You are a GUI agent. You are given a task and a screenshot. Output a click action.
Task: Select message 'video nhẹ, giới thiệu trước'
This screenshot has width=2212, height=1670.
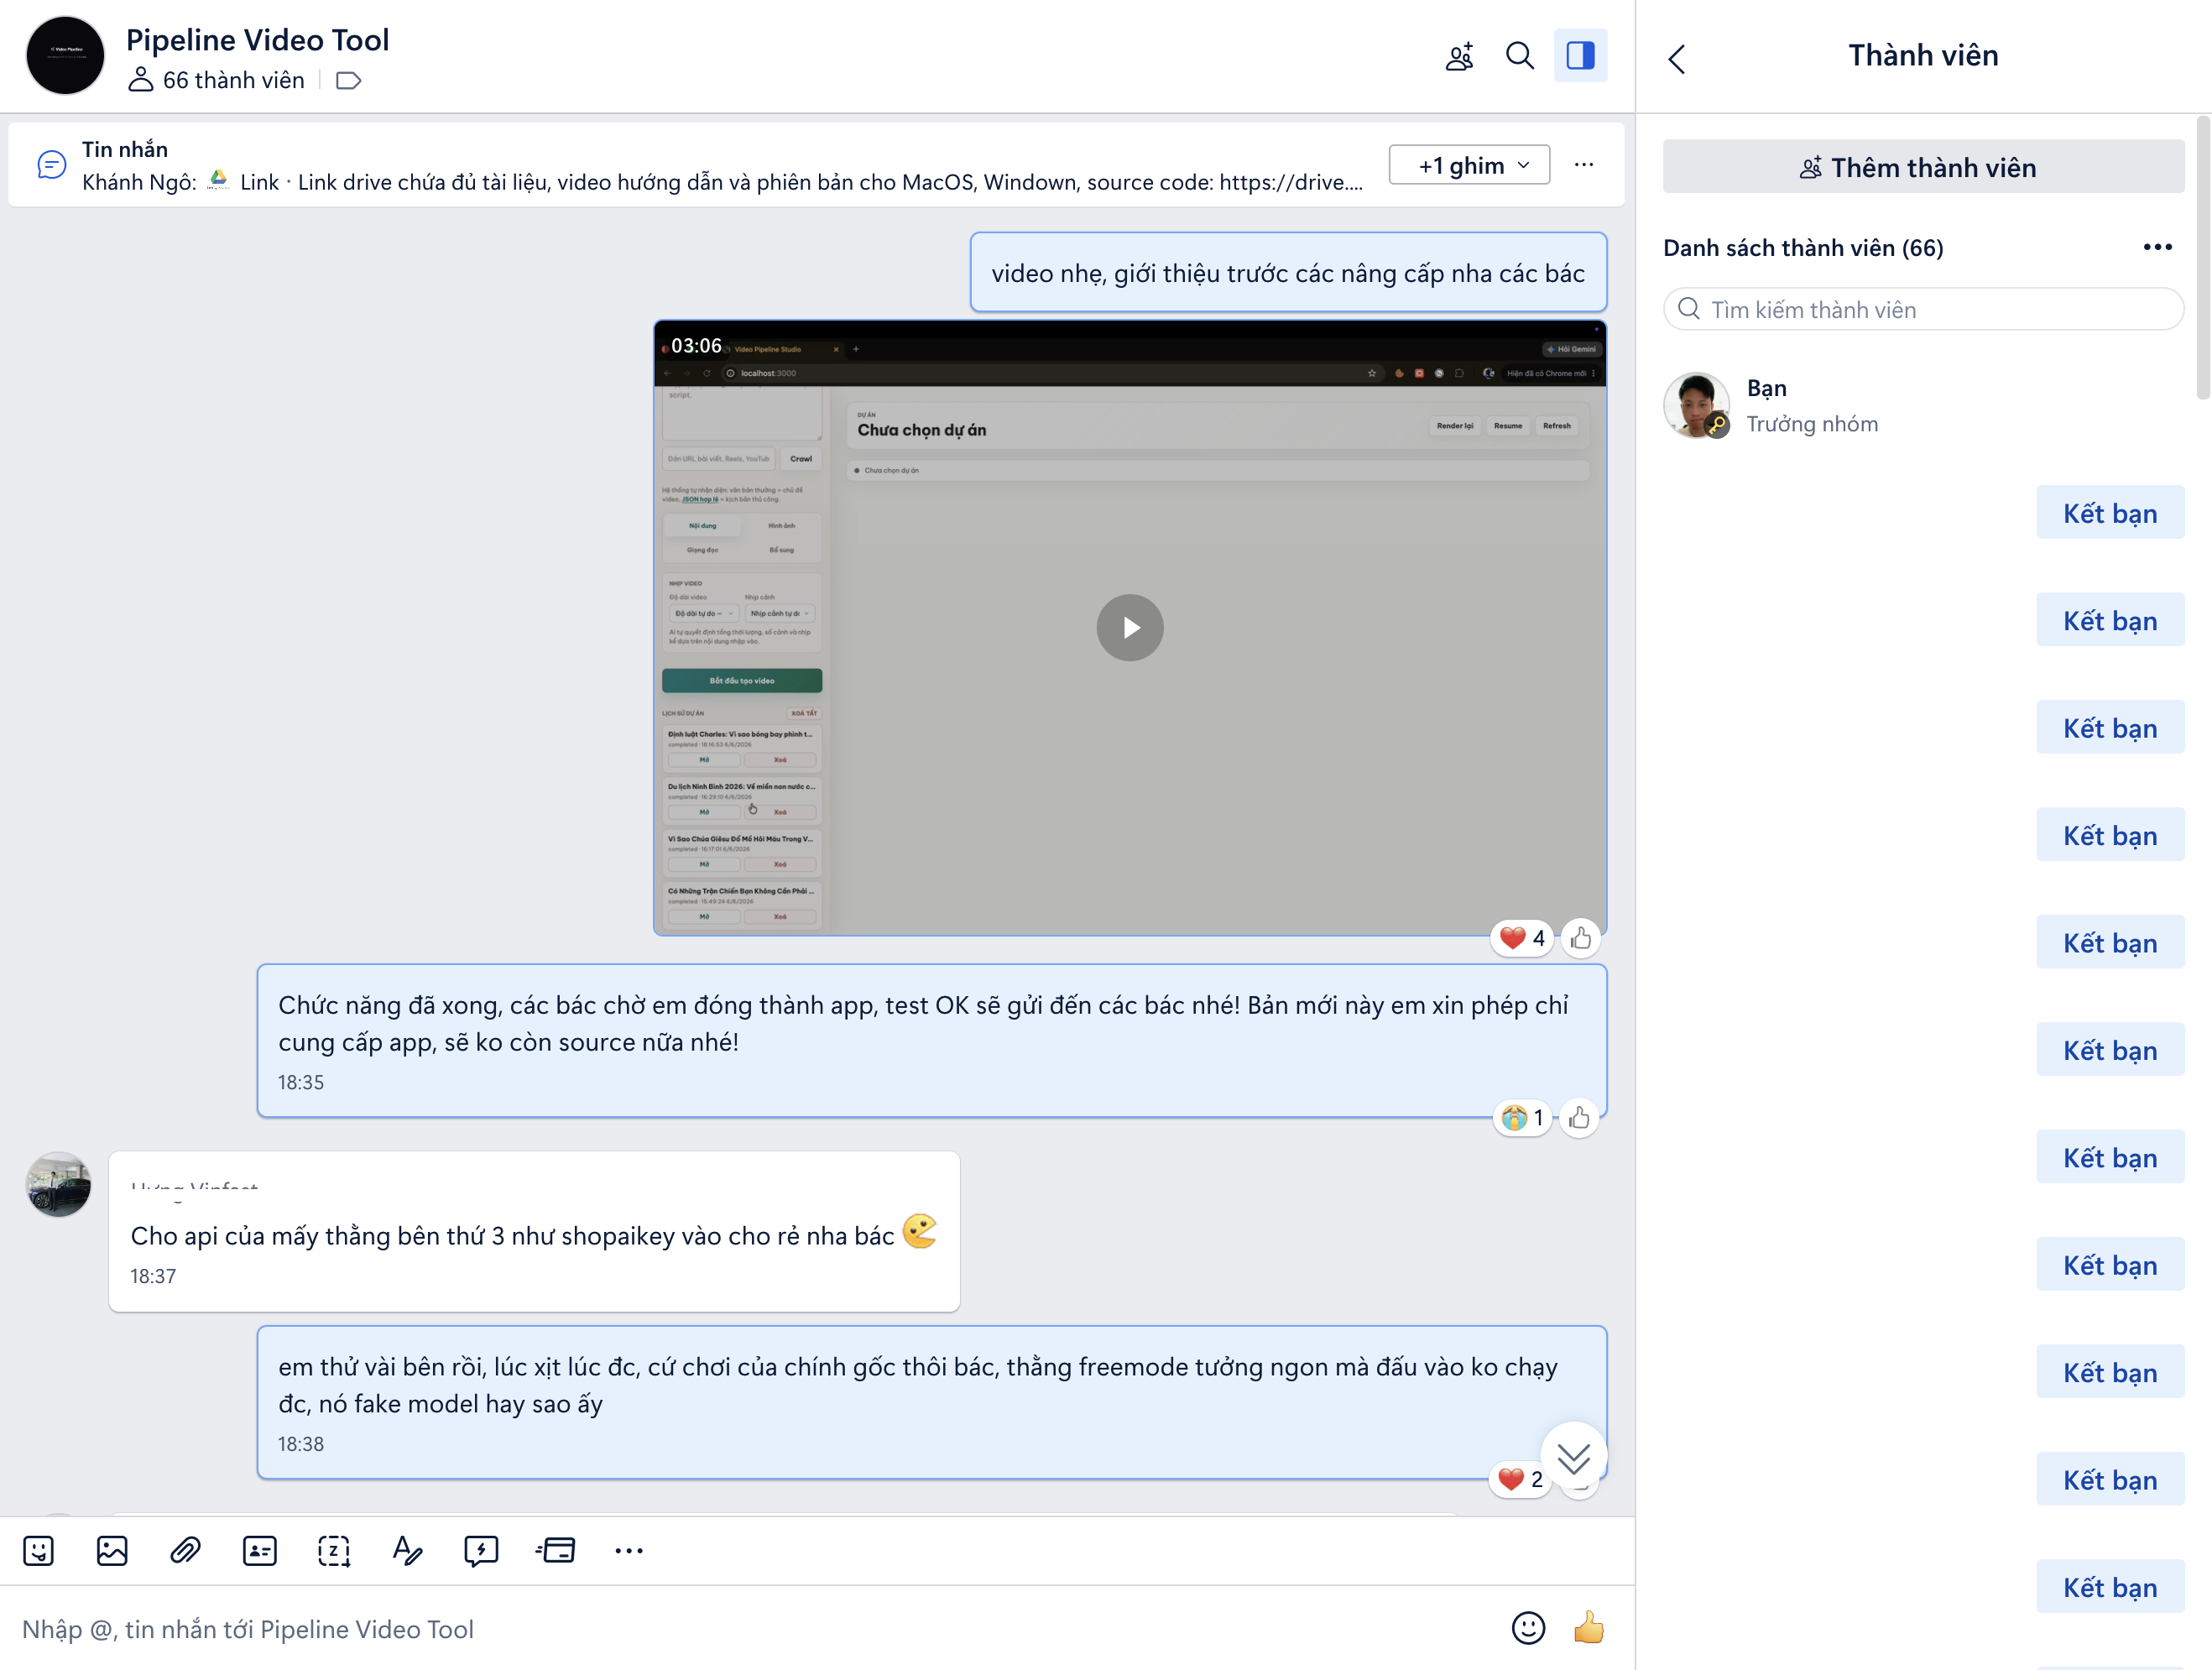[1288, 273]
